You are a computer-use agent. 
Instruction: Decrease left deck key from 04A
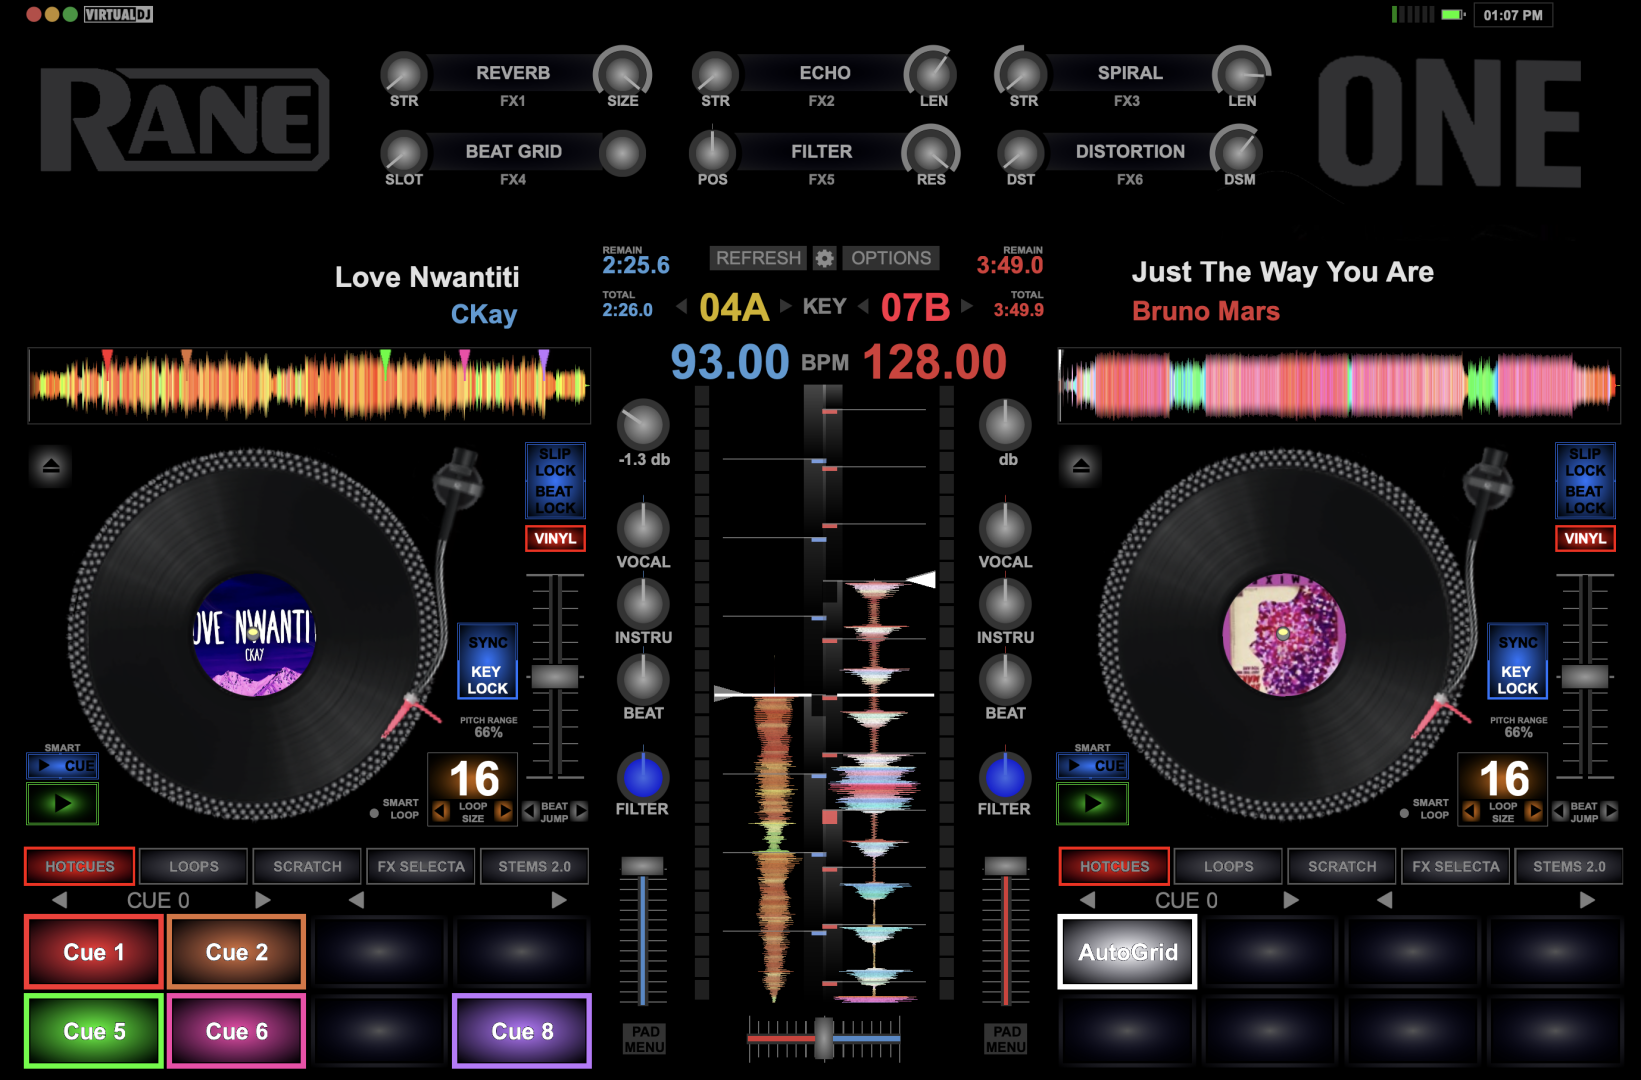682,306
